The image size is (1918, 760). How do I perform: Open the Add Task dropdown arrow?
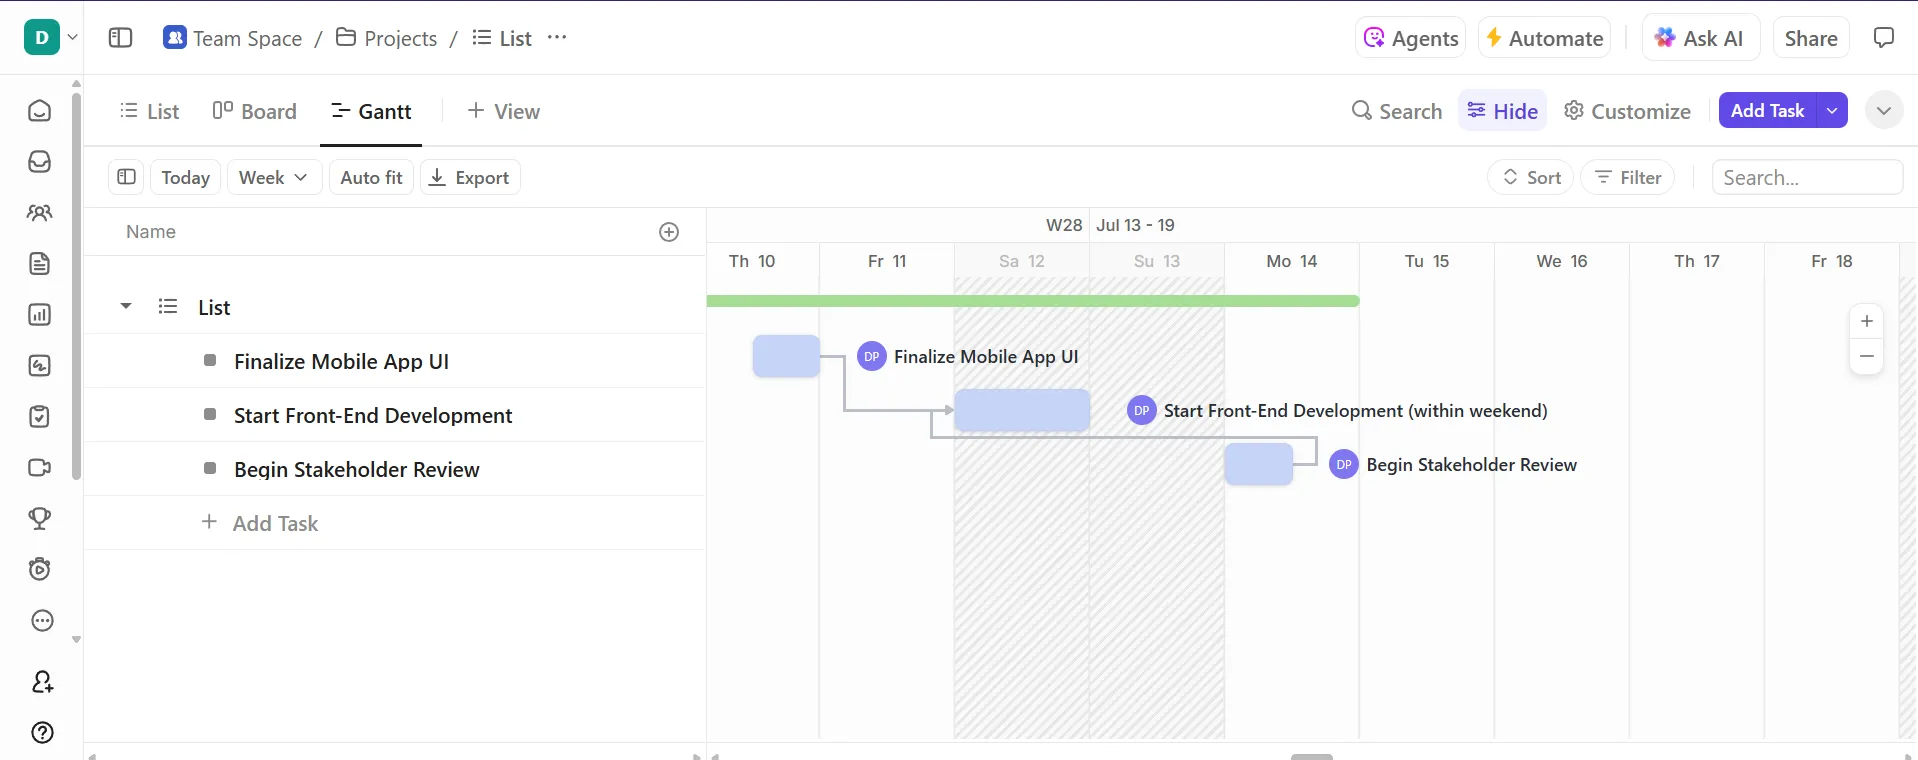1832,111
